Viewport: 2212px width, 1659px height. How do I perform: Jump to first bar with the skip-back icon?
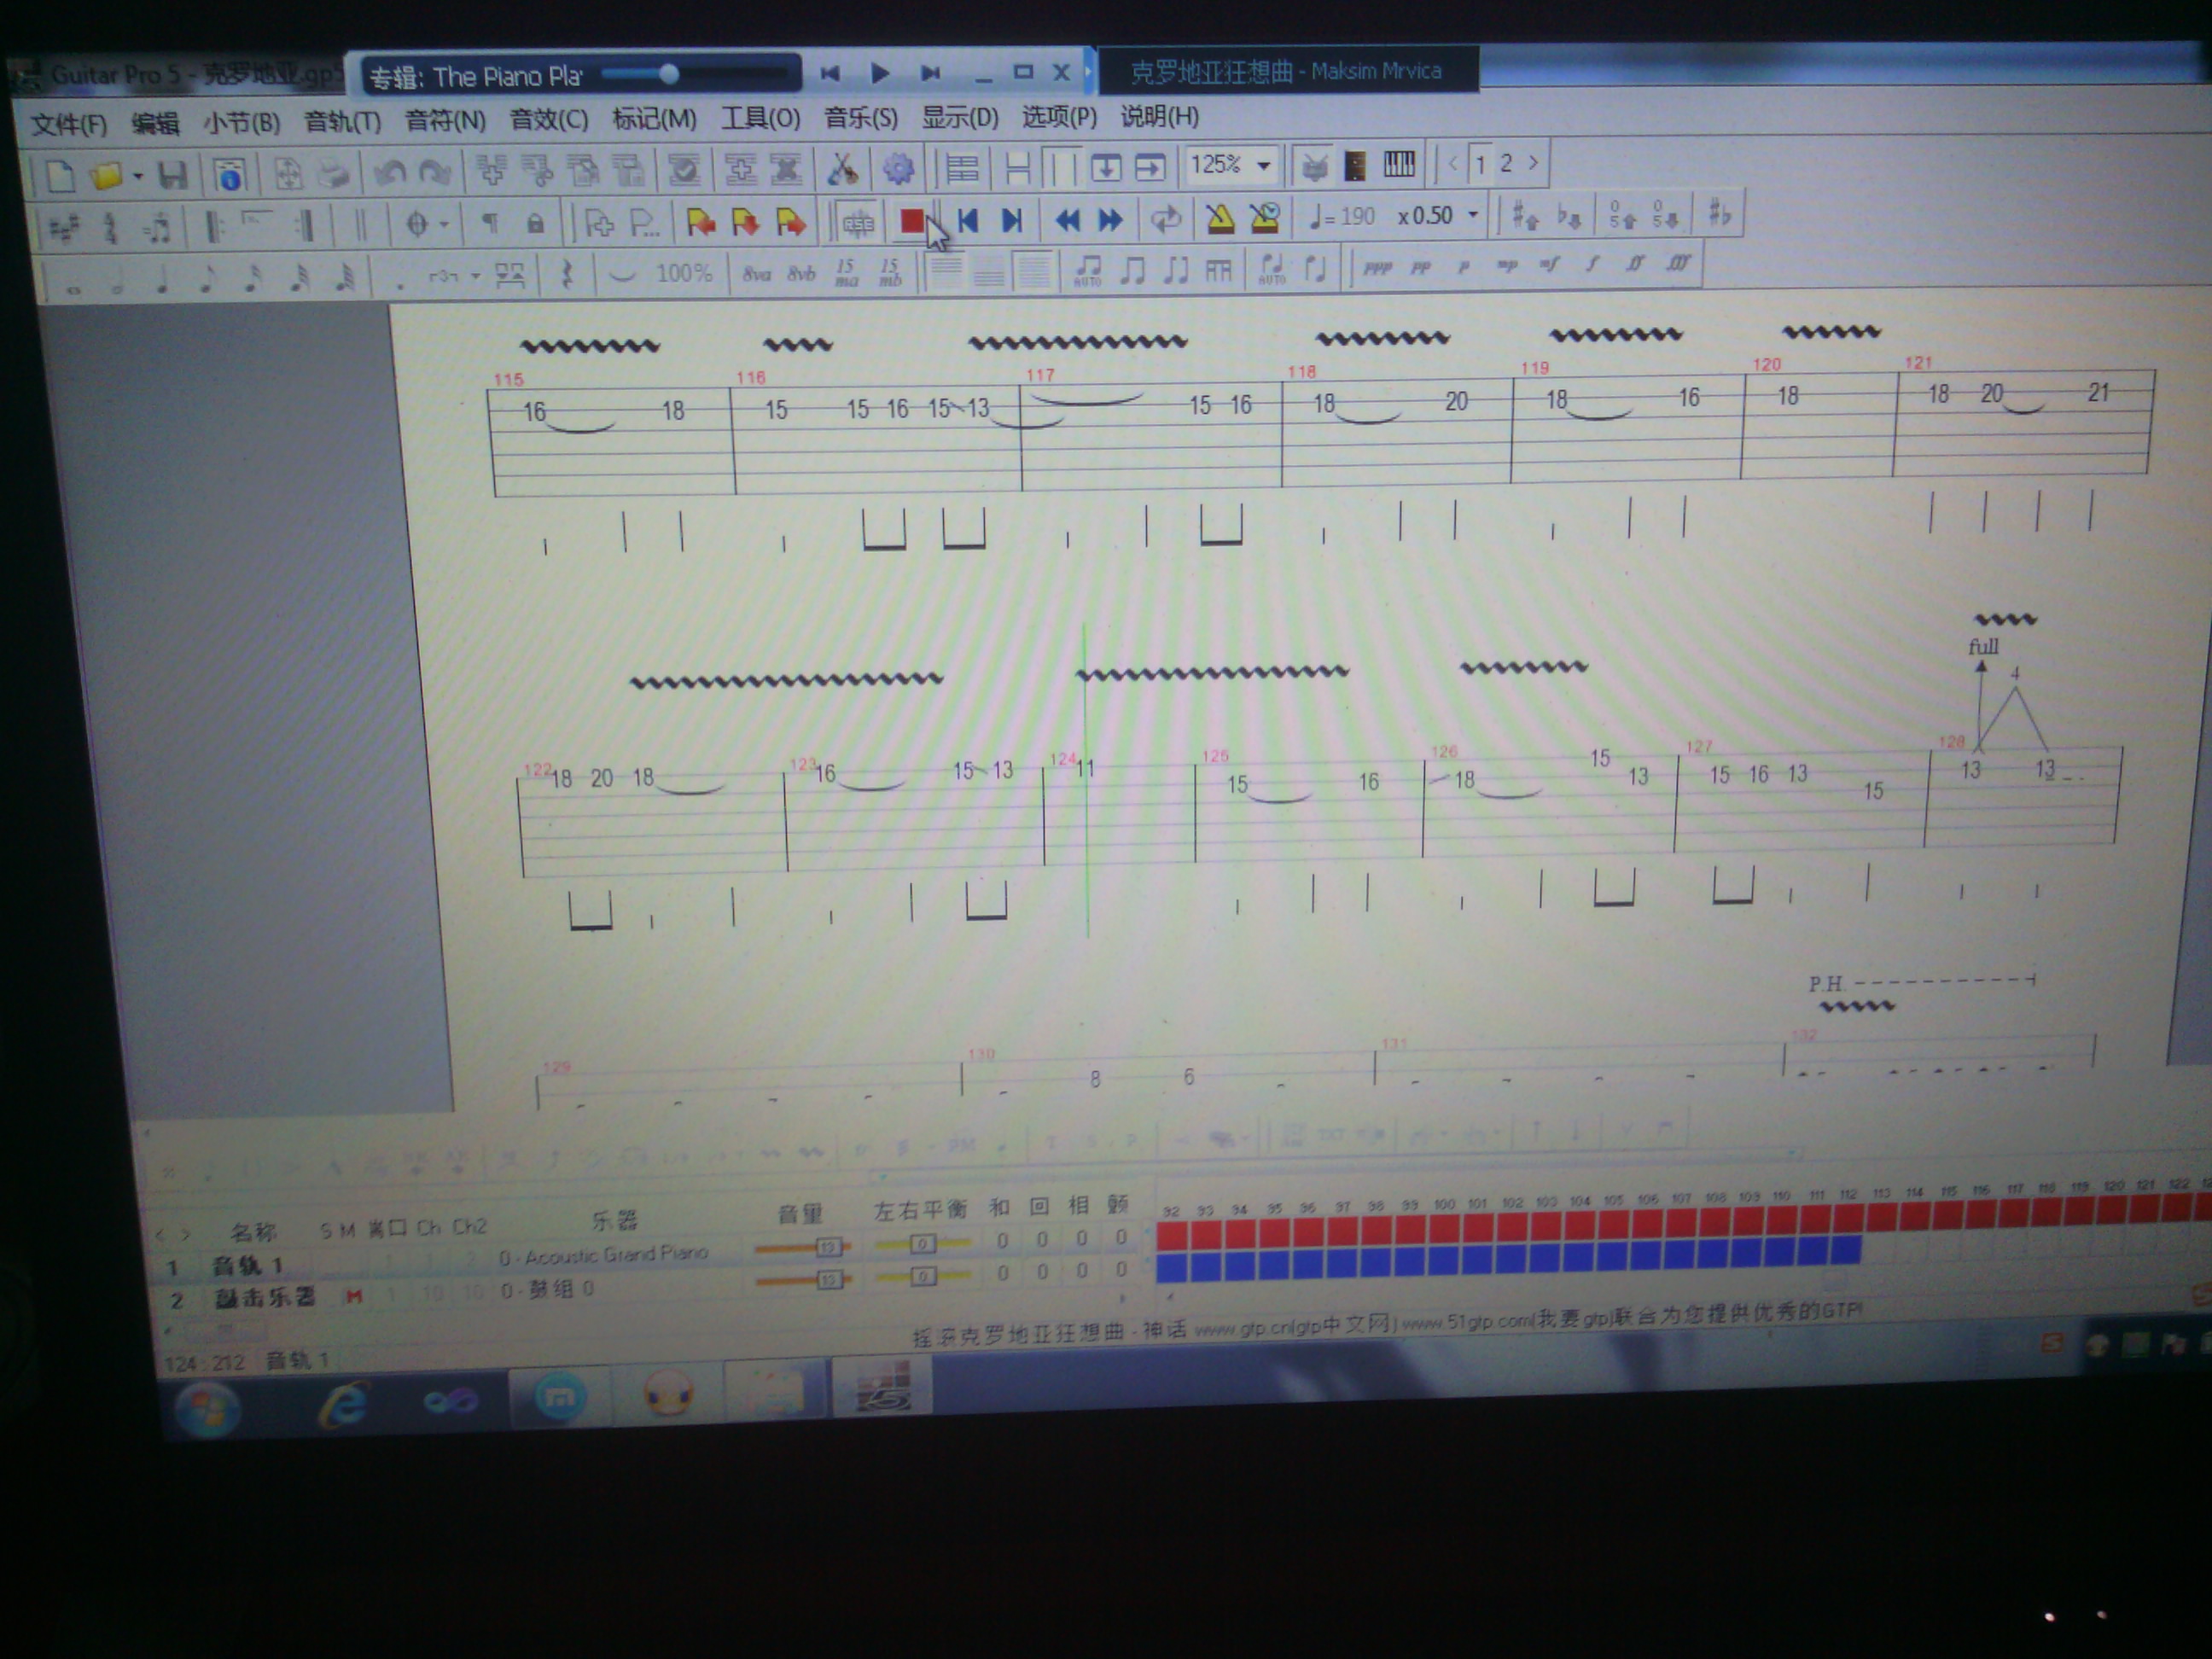coord(967,220)
